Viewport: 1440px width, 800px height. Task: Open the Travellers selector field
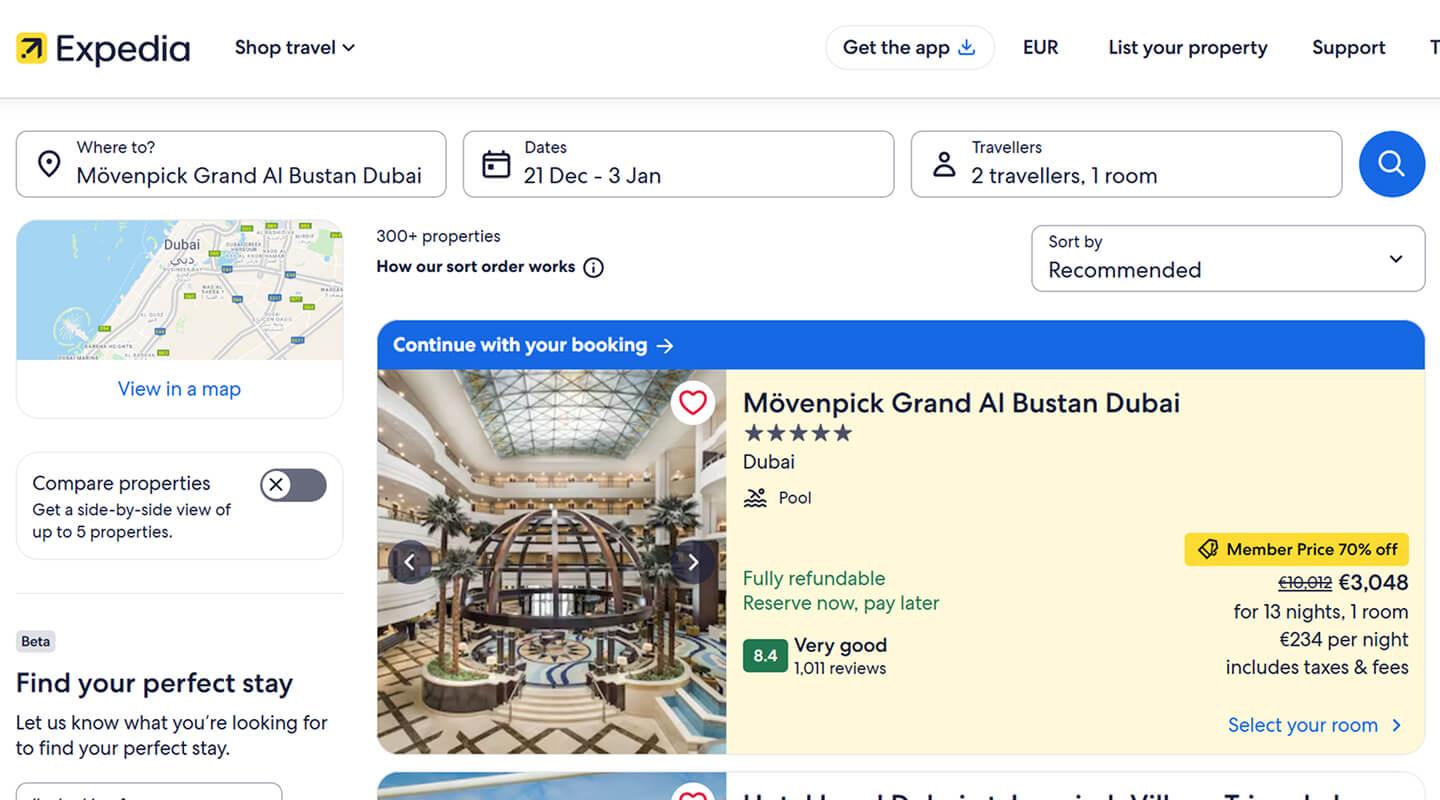(1126, 164)
